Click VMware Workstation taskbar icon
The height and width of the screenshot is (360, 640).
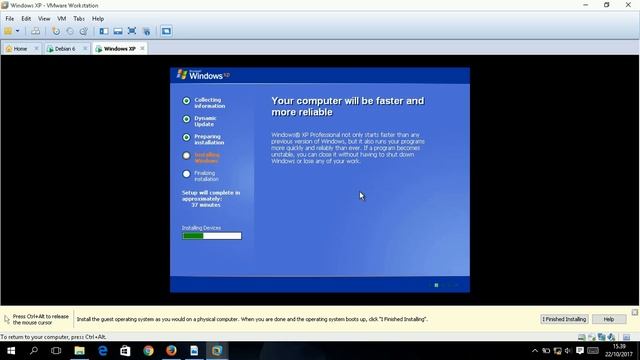pos(217,351)
